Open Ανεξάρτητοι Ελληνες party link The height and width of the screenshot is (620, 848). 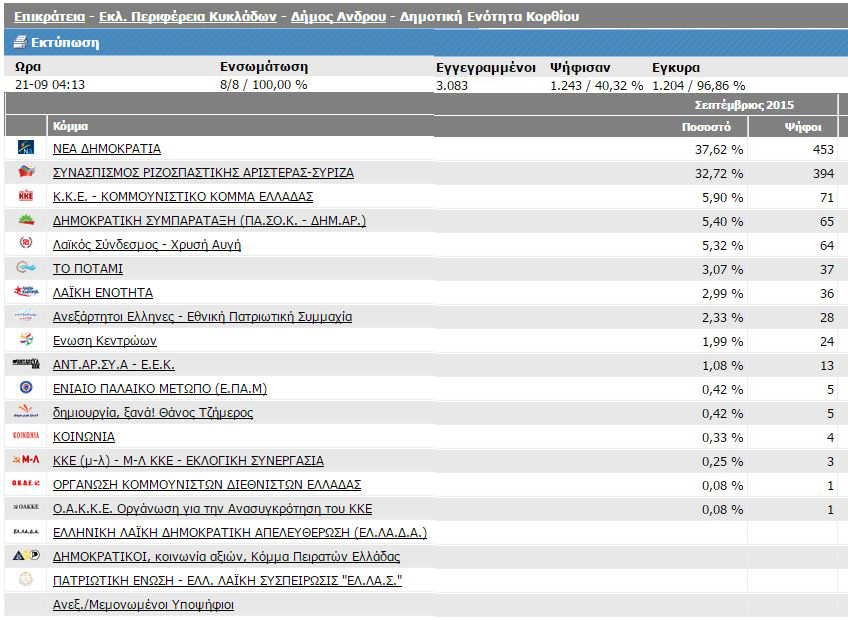coord(202,316)
